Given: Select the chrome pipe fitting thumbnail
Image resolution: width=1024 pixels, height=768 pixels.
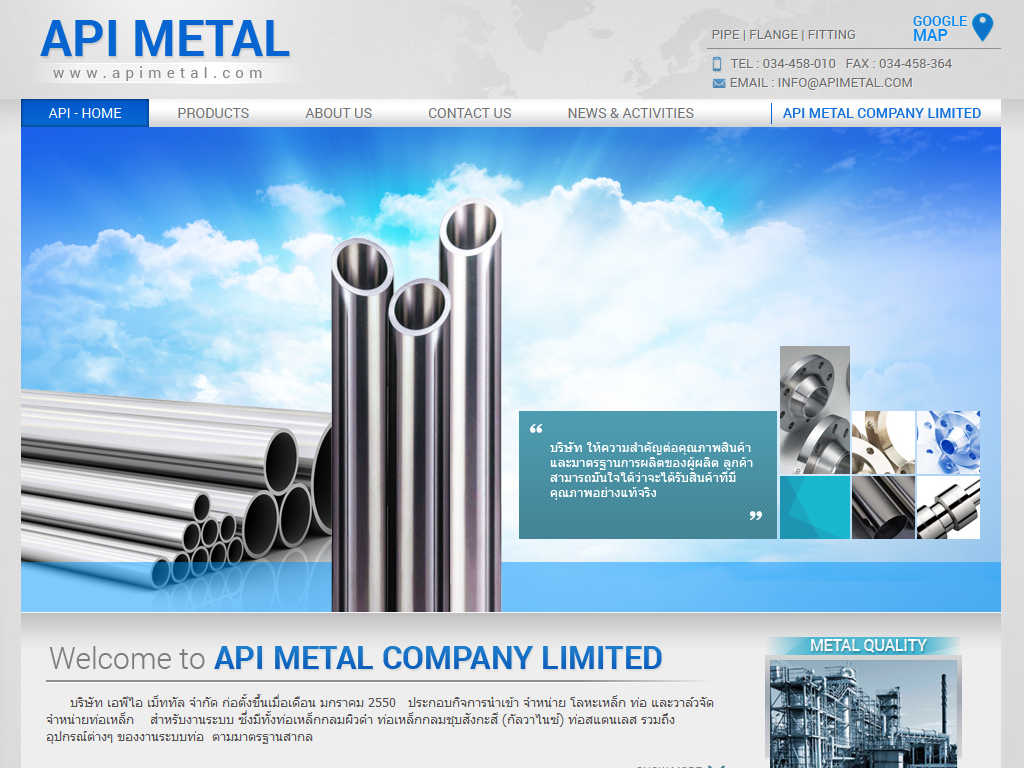Looking at the screenshot, I should pyautogui.click(x=948, y=507).
